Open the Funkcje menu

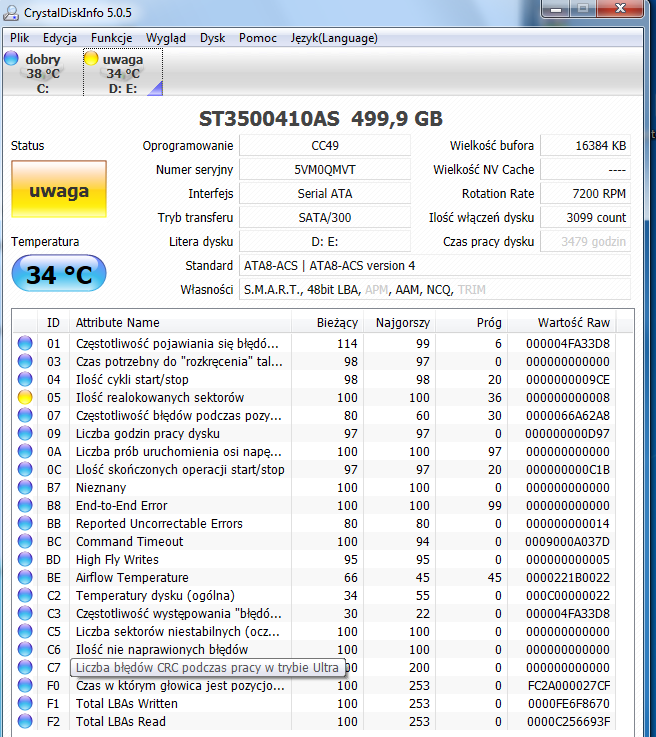click(111, 38)
